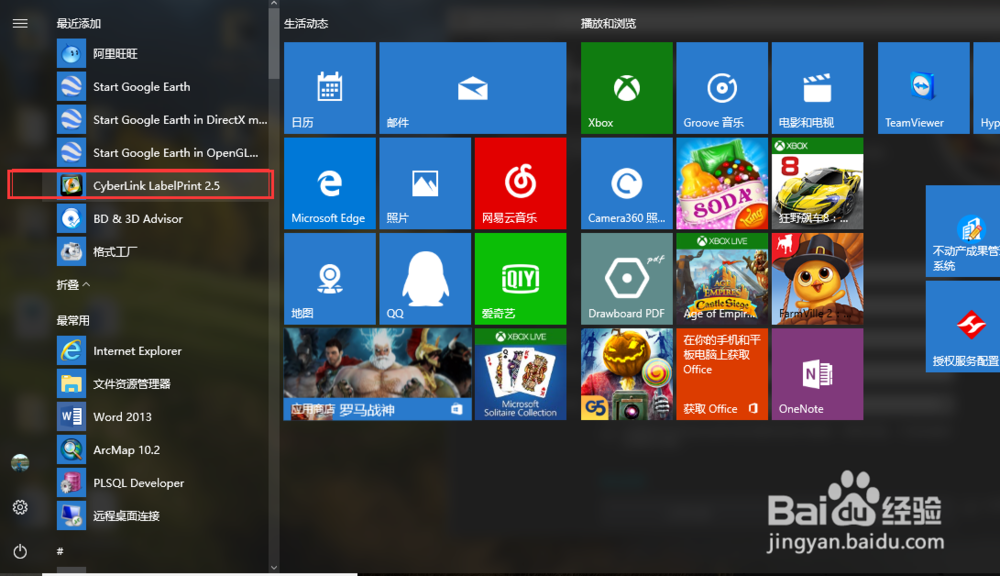This screenshot has width=1000, height=576.
Task: Open Start Google Earth in DirectX mode
Action: pos(161,119)
